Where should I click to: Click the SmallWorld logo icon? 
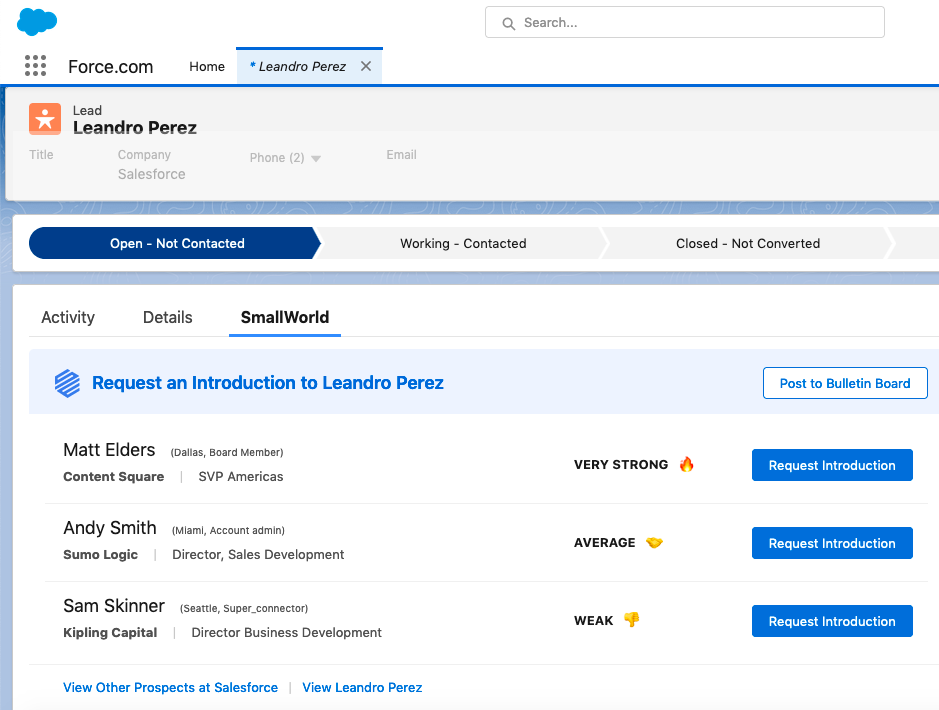coord(67,383)
